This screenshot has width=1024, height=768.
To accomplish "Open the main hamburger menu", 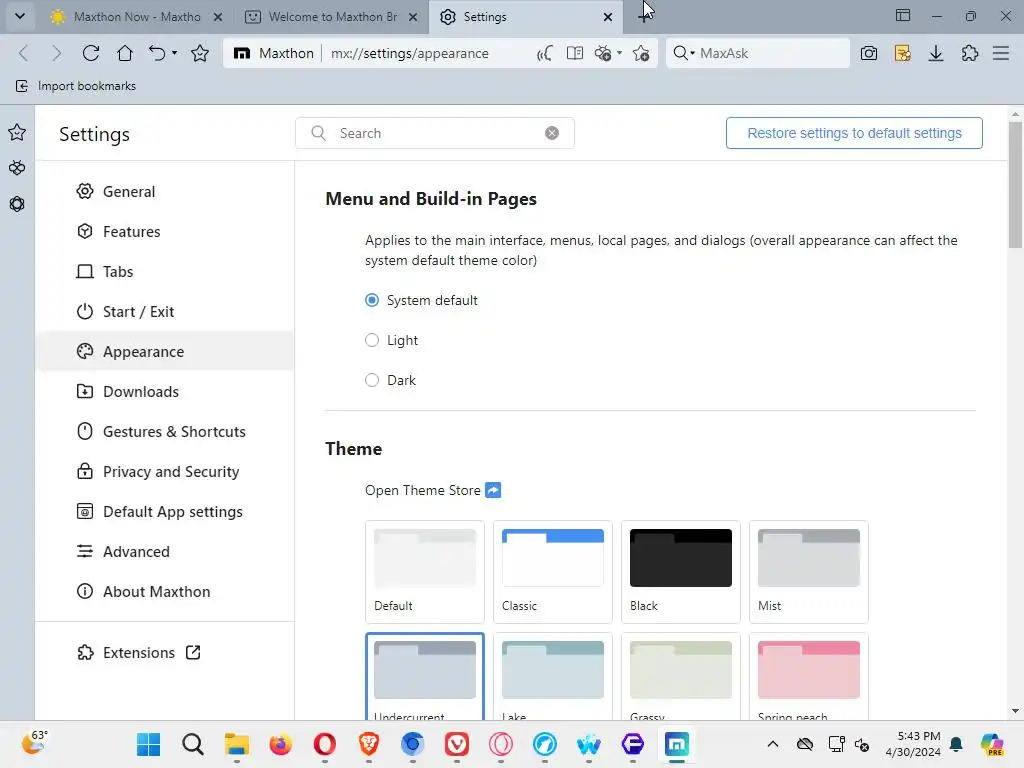I will [1001, 53].
